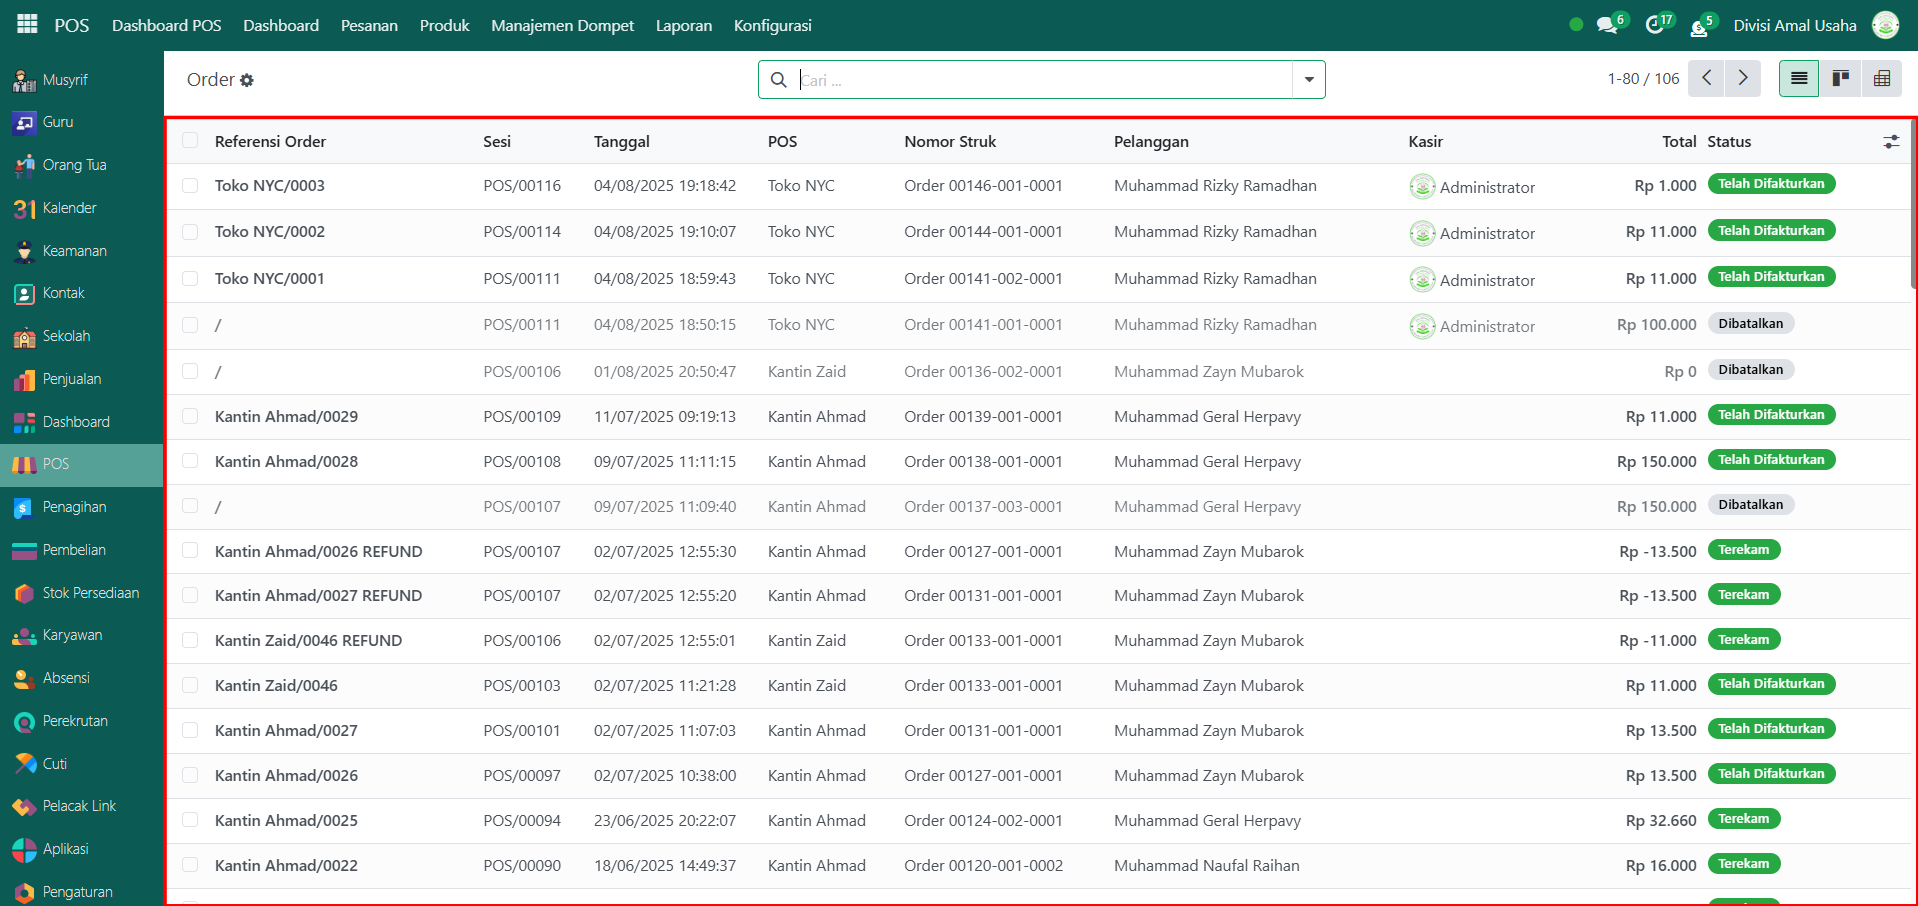Go to next page of orders
Image resolution: width=1918 pixels, height=906 pixels.
click(1743, 78)
